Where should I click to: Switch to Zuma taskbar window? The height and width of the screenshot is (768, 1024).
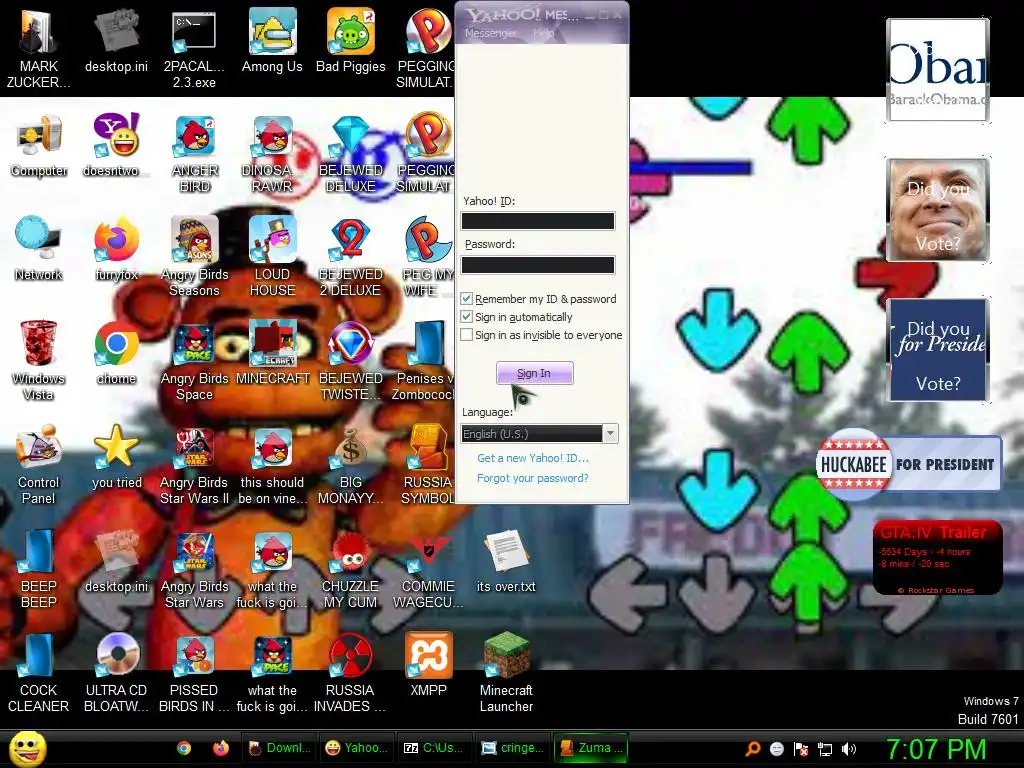point(590,748)
